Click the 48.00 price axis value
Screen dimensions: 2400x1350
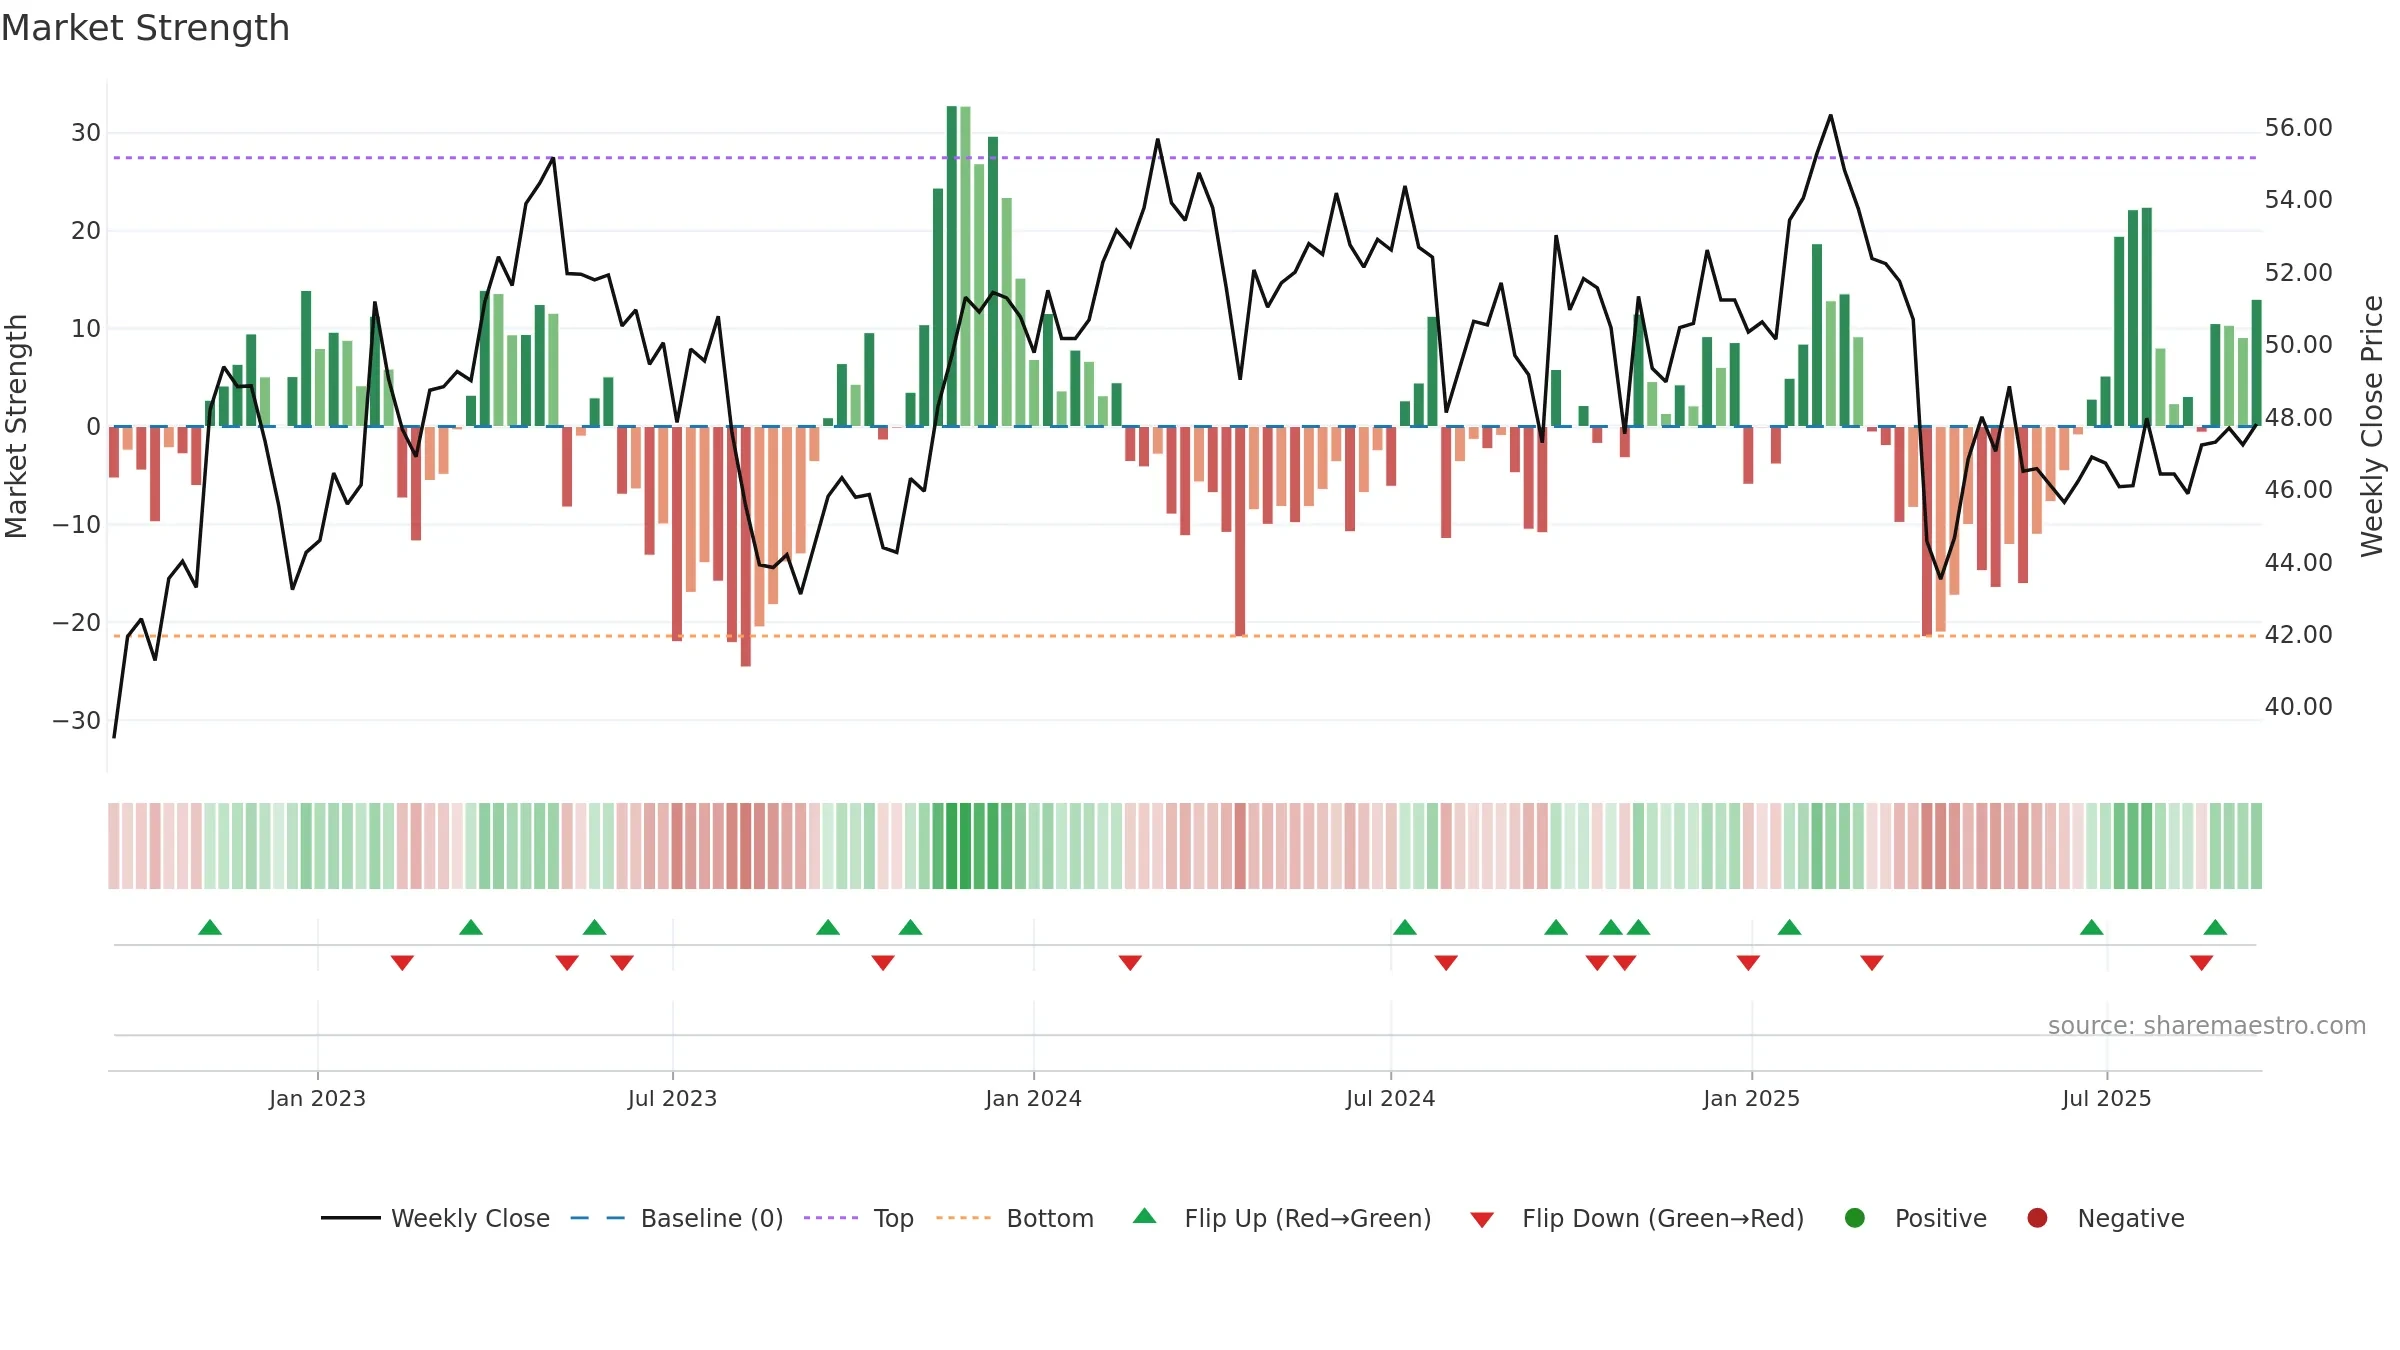pos(2298,417)
